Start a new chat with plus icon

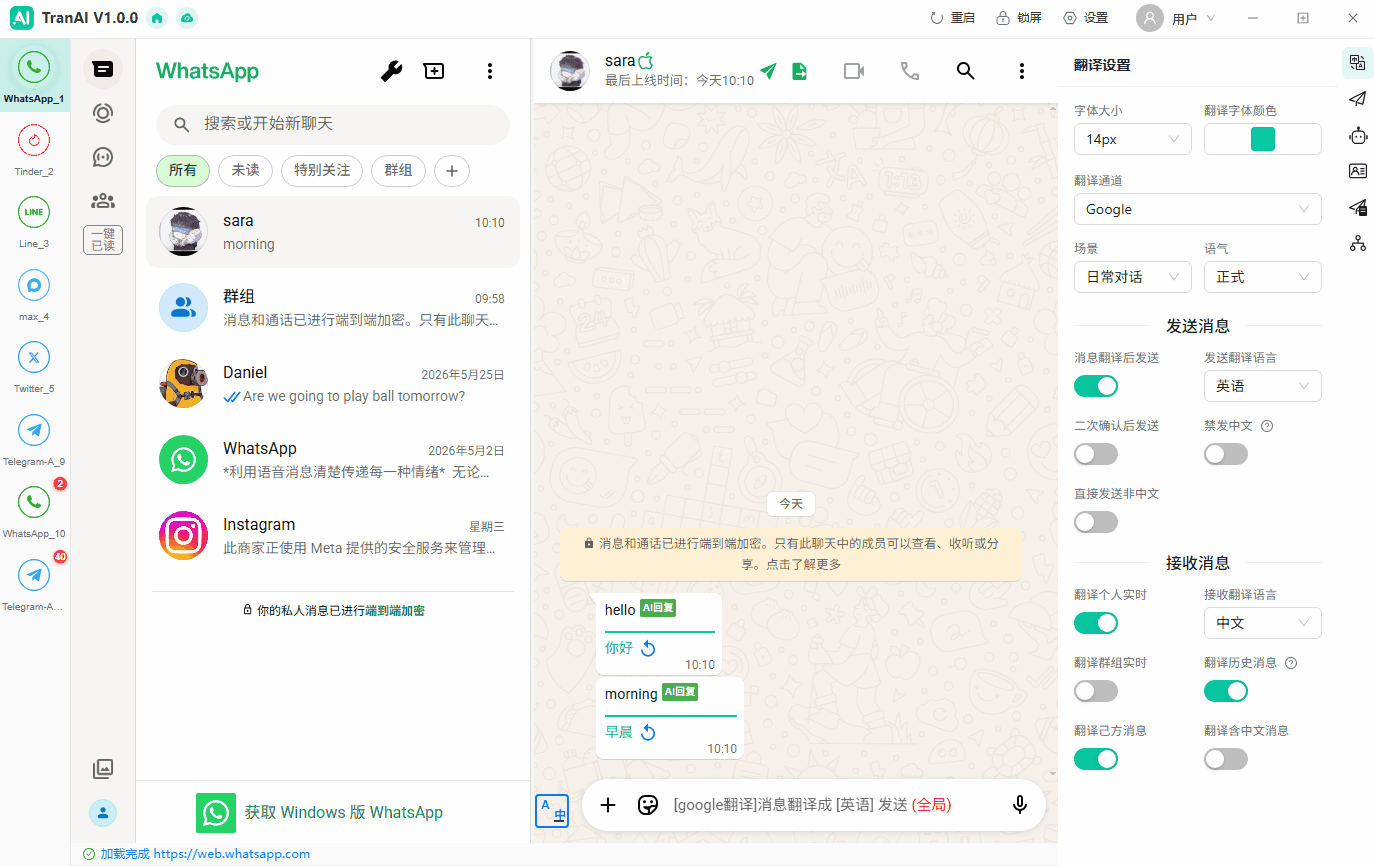434,71
